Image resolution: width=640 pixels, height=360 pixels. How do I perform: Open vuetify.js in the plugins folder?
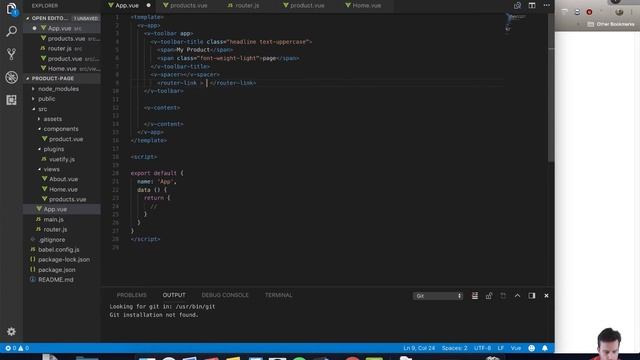[62, 159]
